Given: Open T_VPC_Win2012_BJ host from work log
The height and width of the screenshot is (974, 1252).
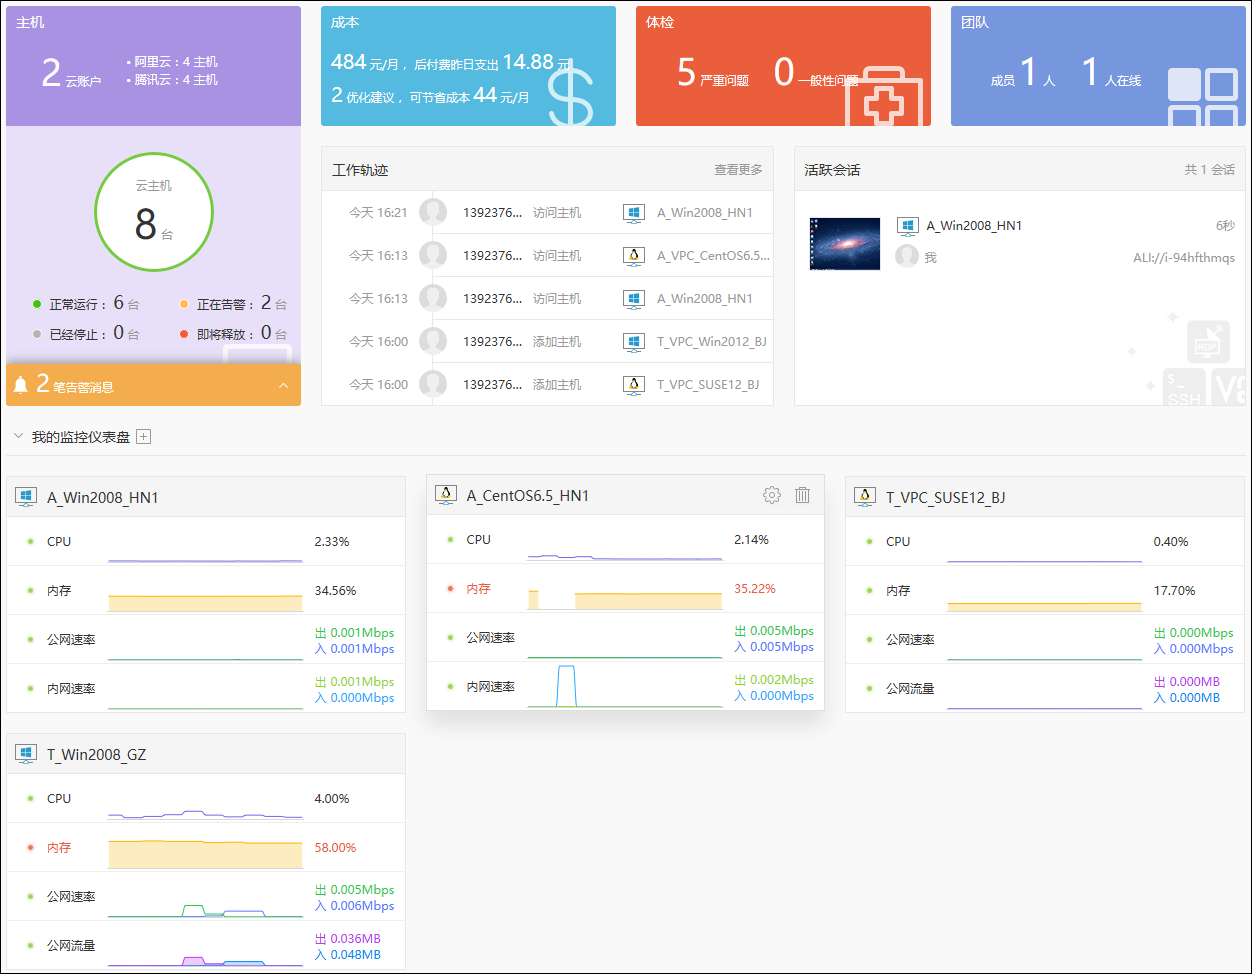Looking at the screenshot, I should tap(711, 342).
